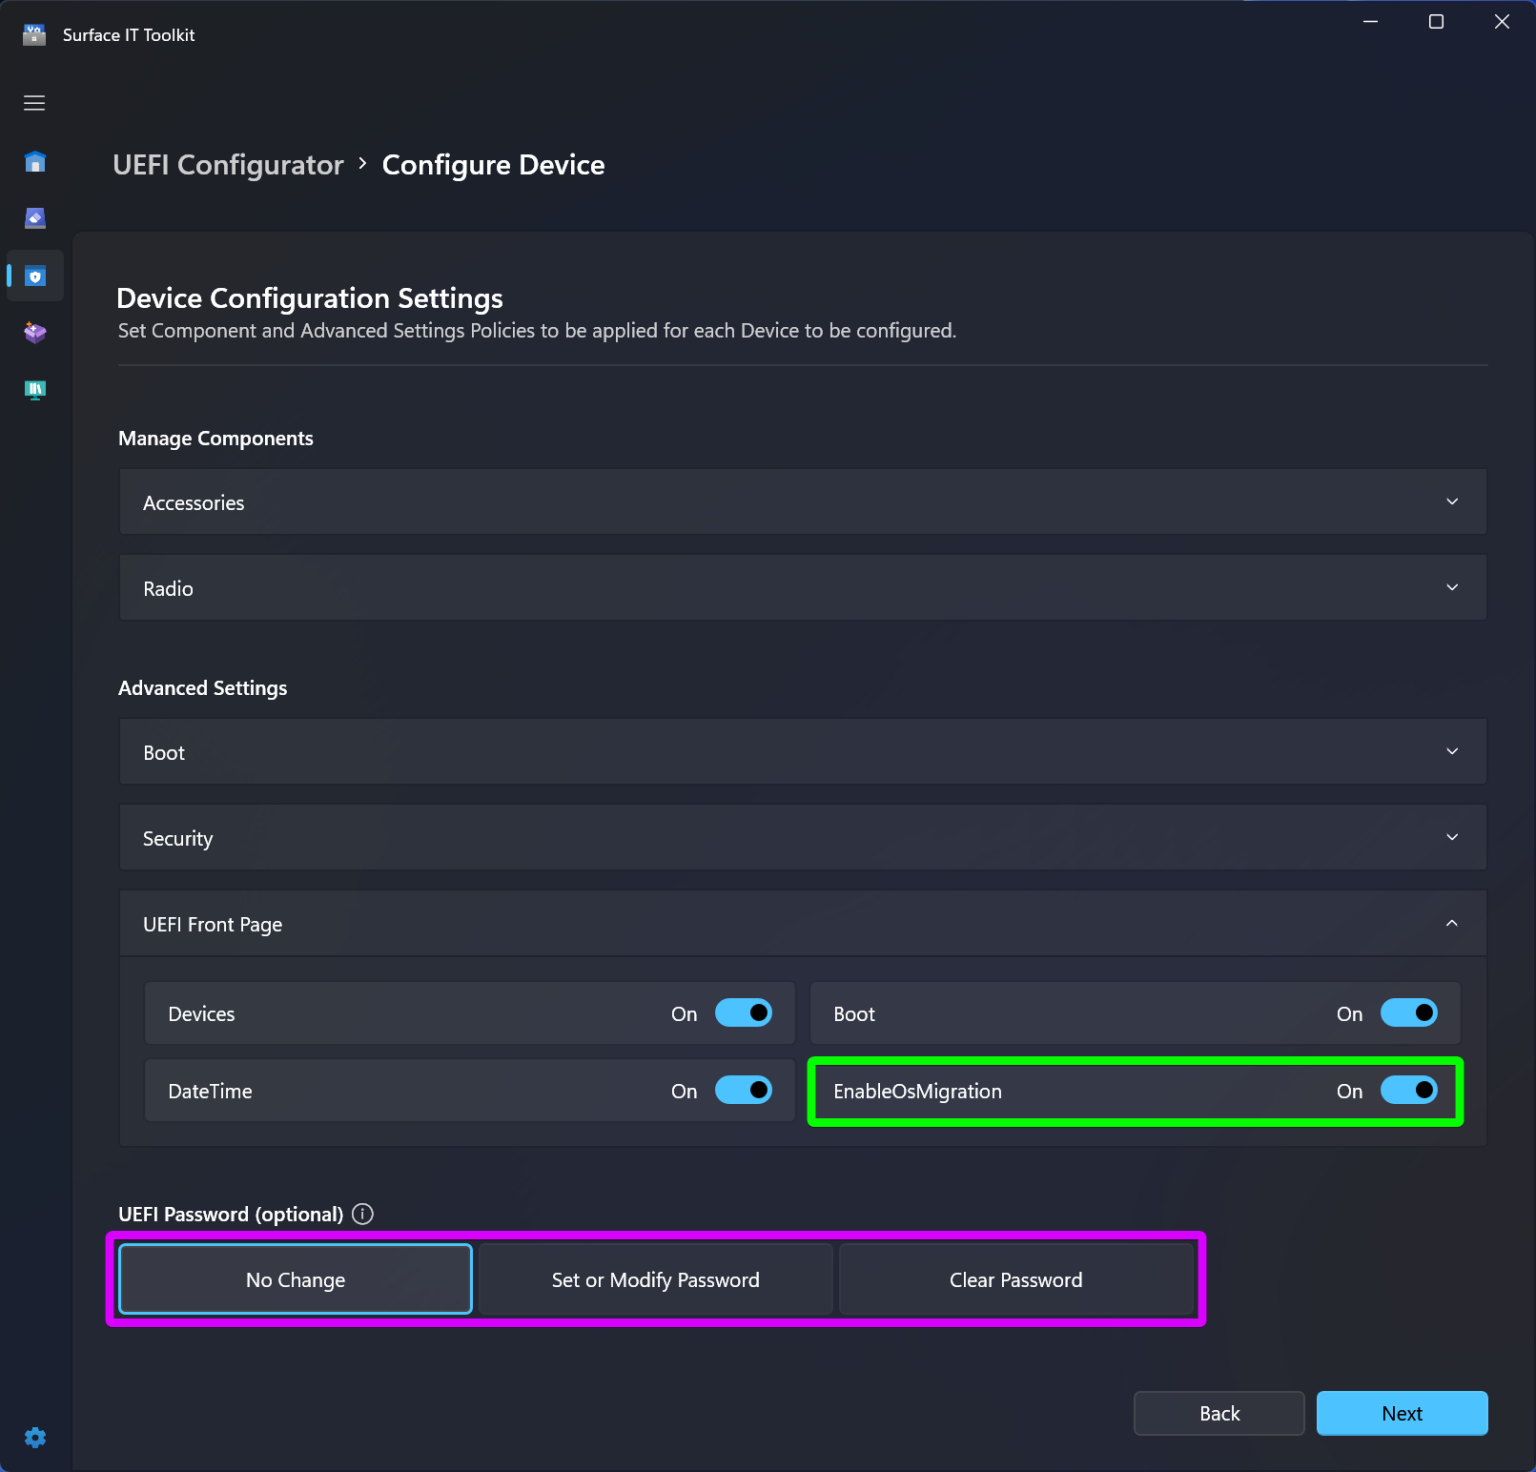
Task: Click the Surface IT Toolkit app icon
Action: [x=36, y=33]
